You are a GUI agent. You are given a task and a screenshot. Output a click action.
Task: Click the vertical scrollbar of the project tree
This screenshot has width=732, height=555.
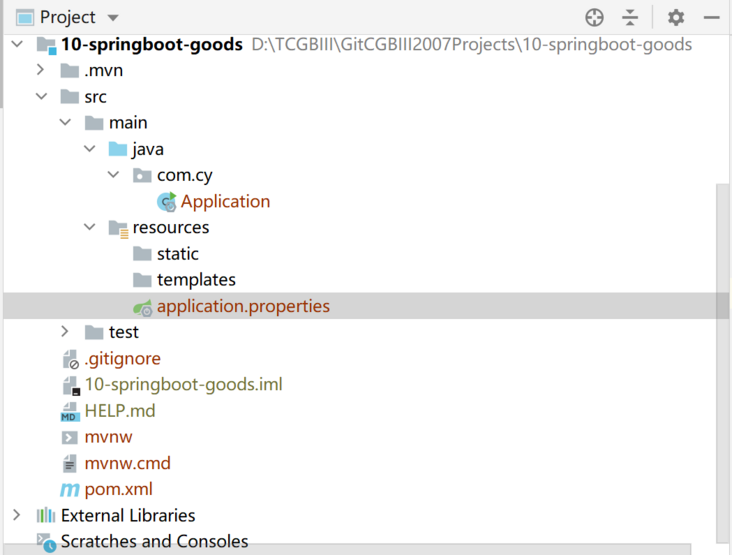pos(722,350)
